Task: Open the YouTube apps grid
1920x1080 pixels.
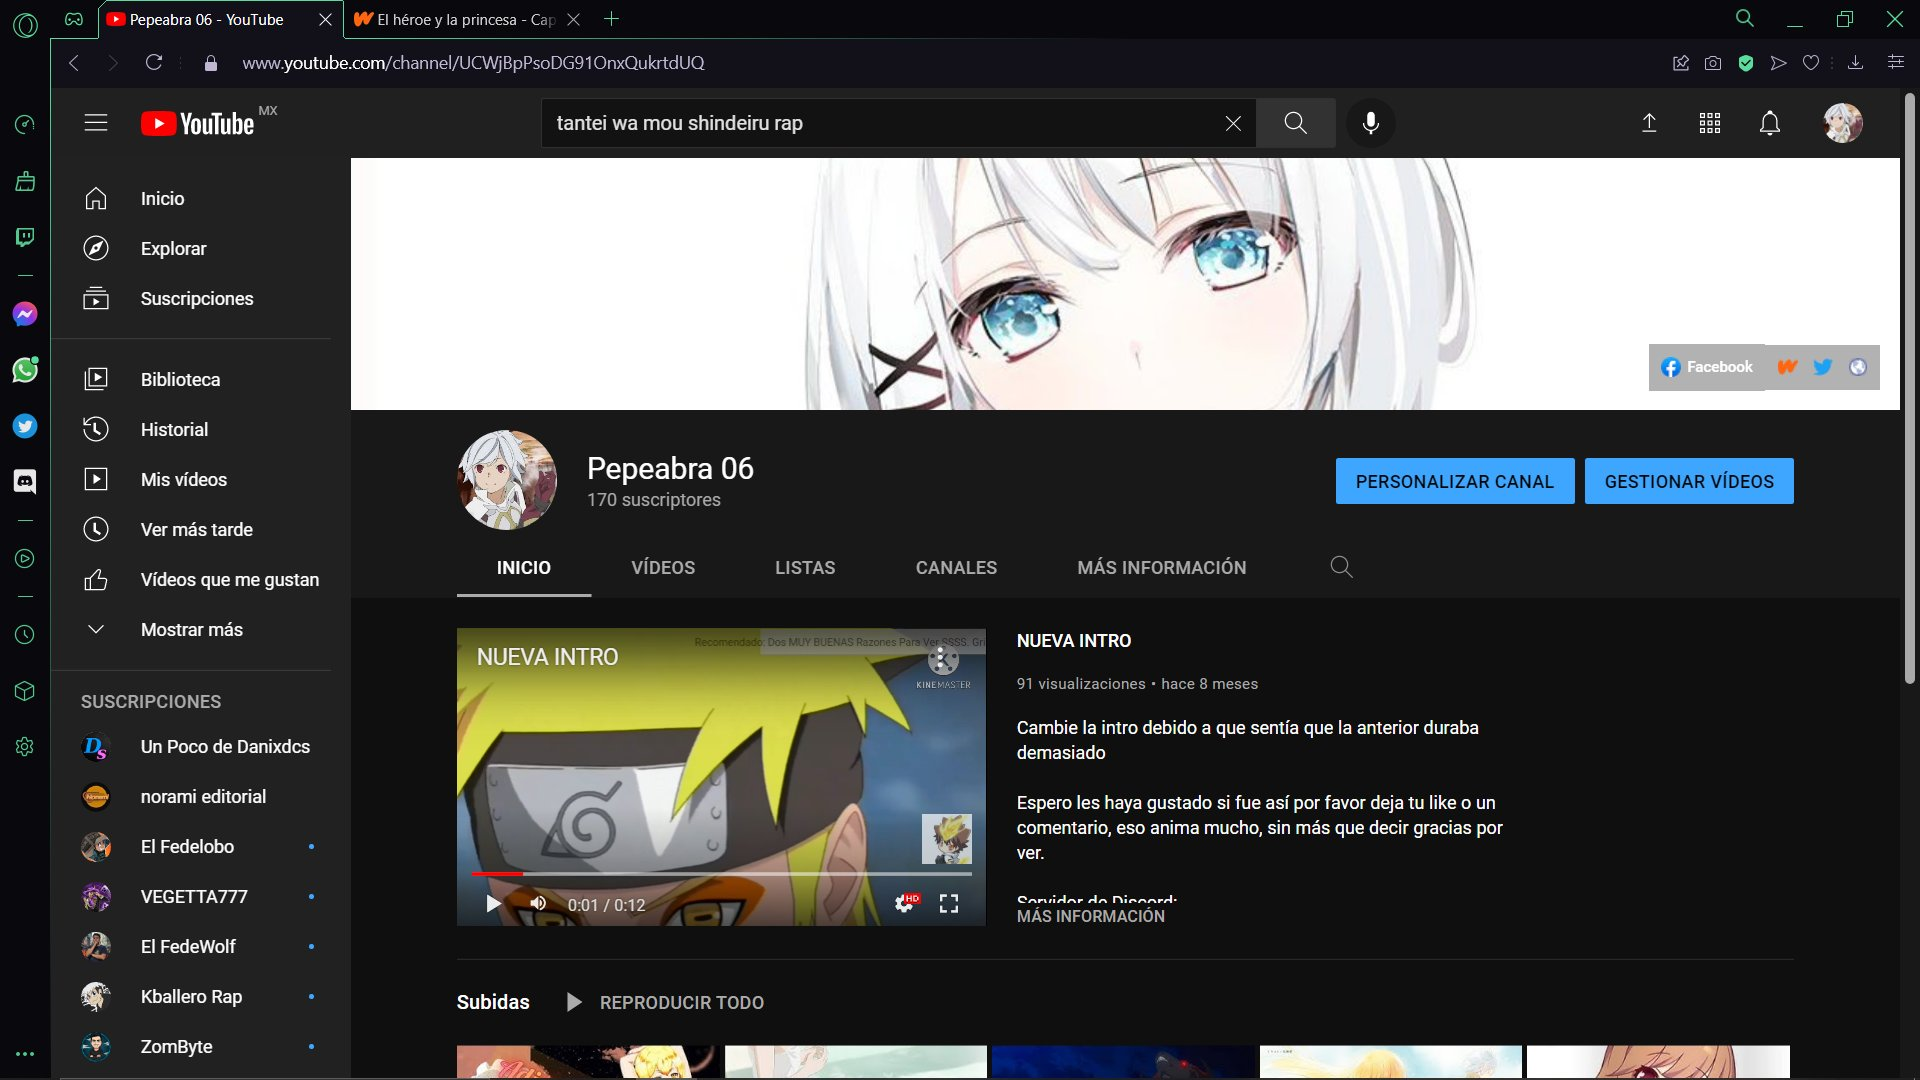Action: 1710,123
